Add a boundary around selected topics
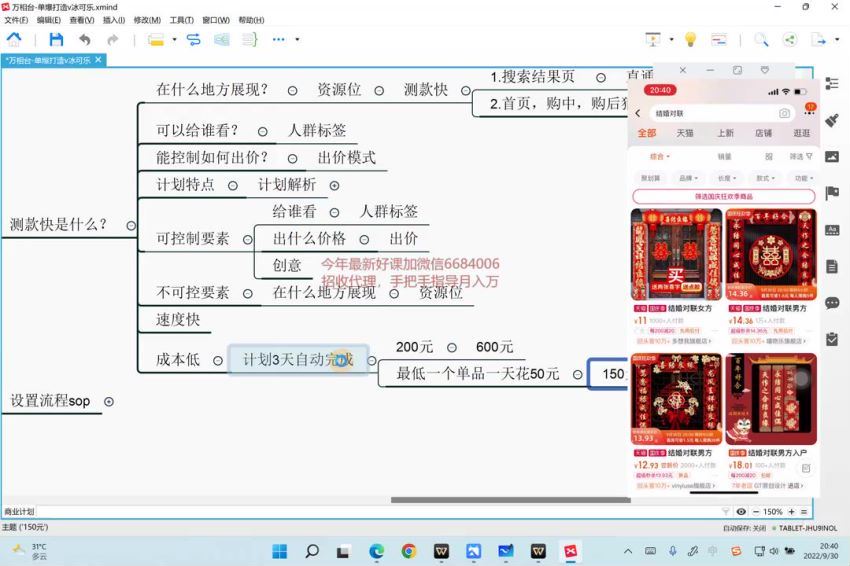Screen dimensions: 850x566 pyautogui.click(x=222, y=39)
